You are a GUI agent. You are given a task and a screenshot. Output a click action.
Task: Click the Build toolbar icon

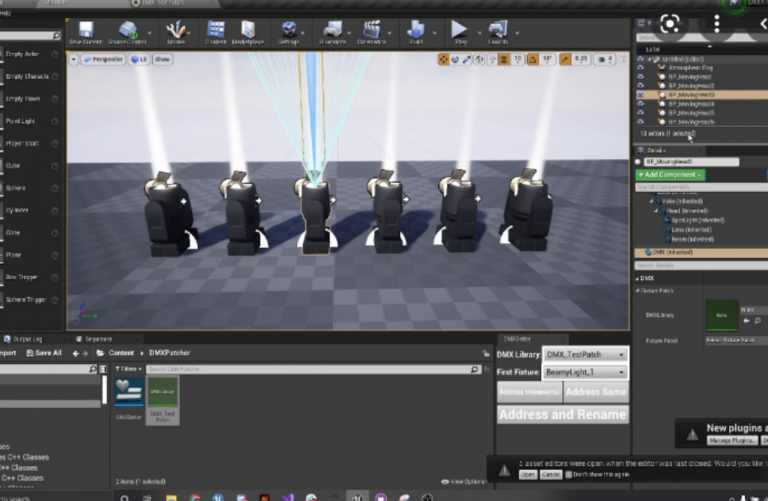coord(416,32)
